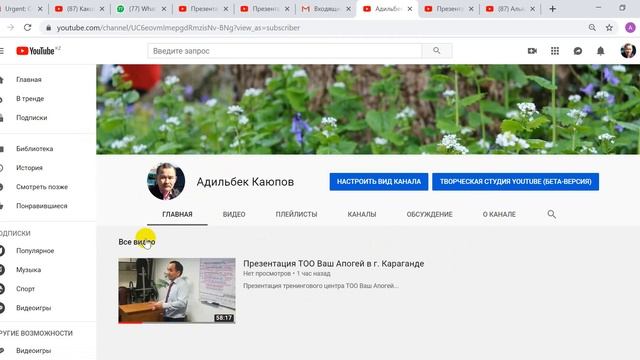
Task: Select the ГЛАВНАЯ channel tab
Action: (x=177, y=214)
